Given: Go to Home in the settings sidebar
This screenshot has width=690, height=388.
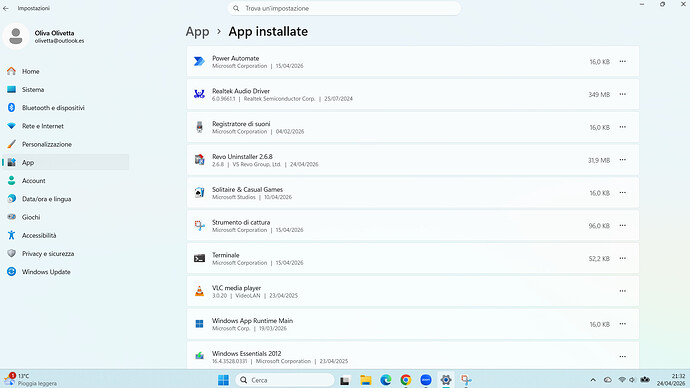Looking at the screenshot, I should [66, 71].
